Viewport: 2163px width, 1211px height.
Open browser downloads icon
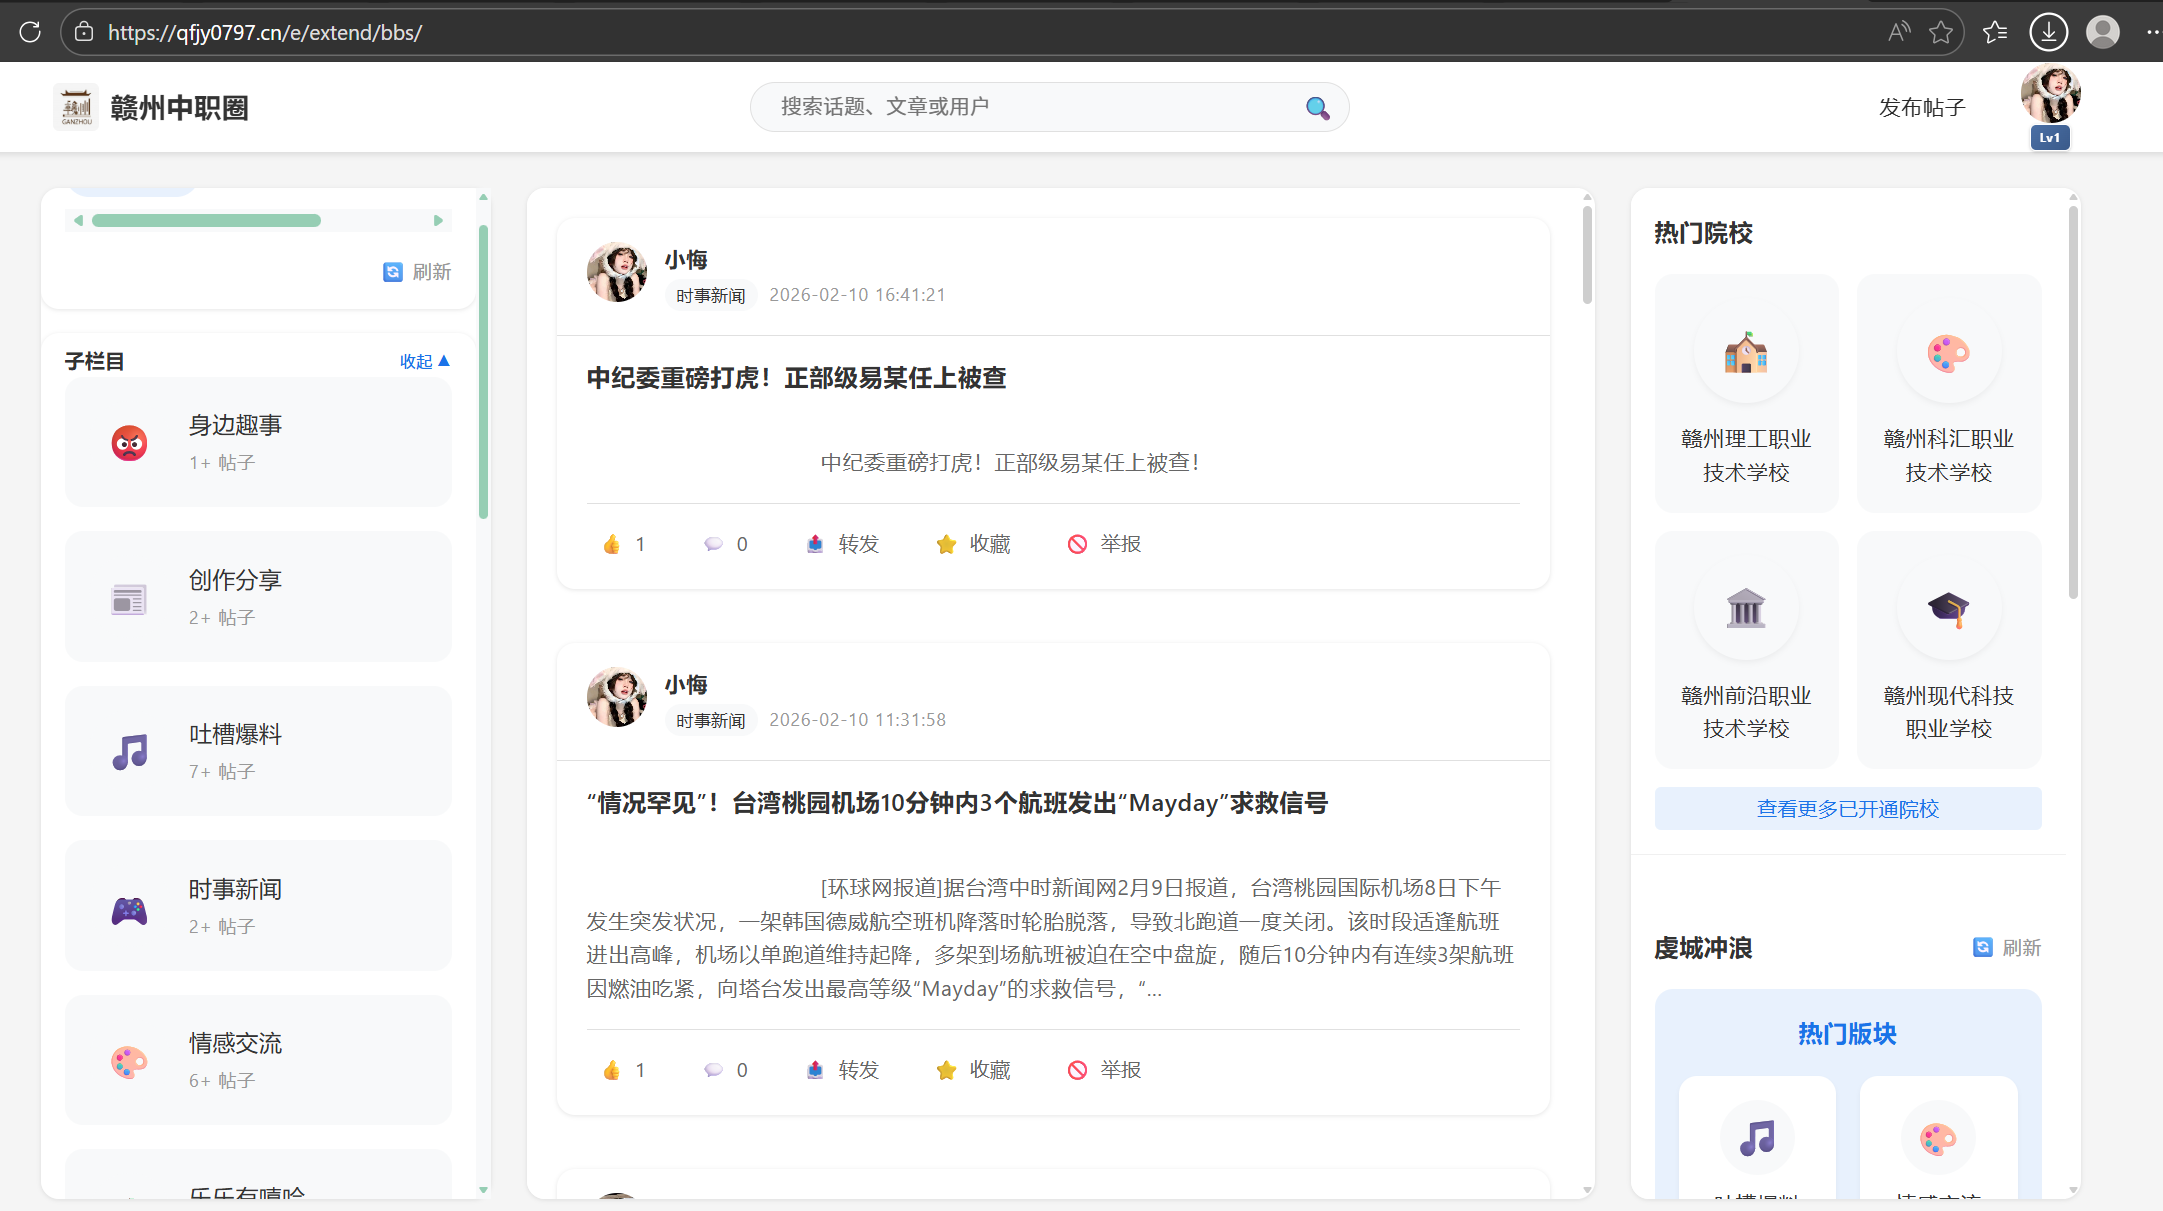pyautogui.click(x=2048, y=32)
